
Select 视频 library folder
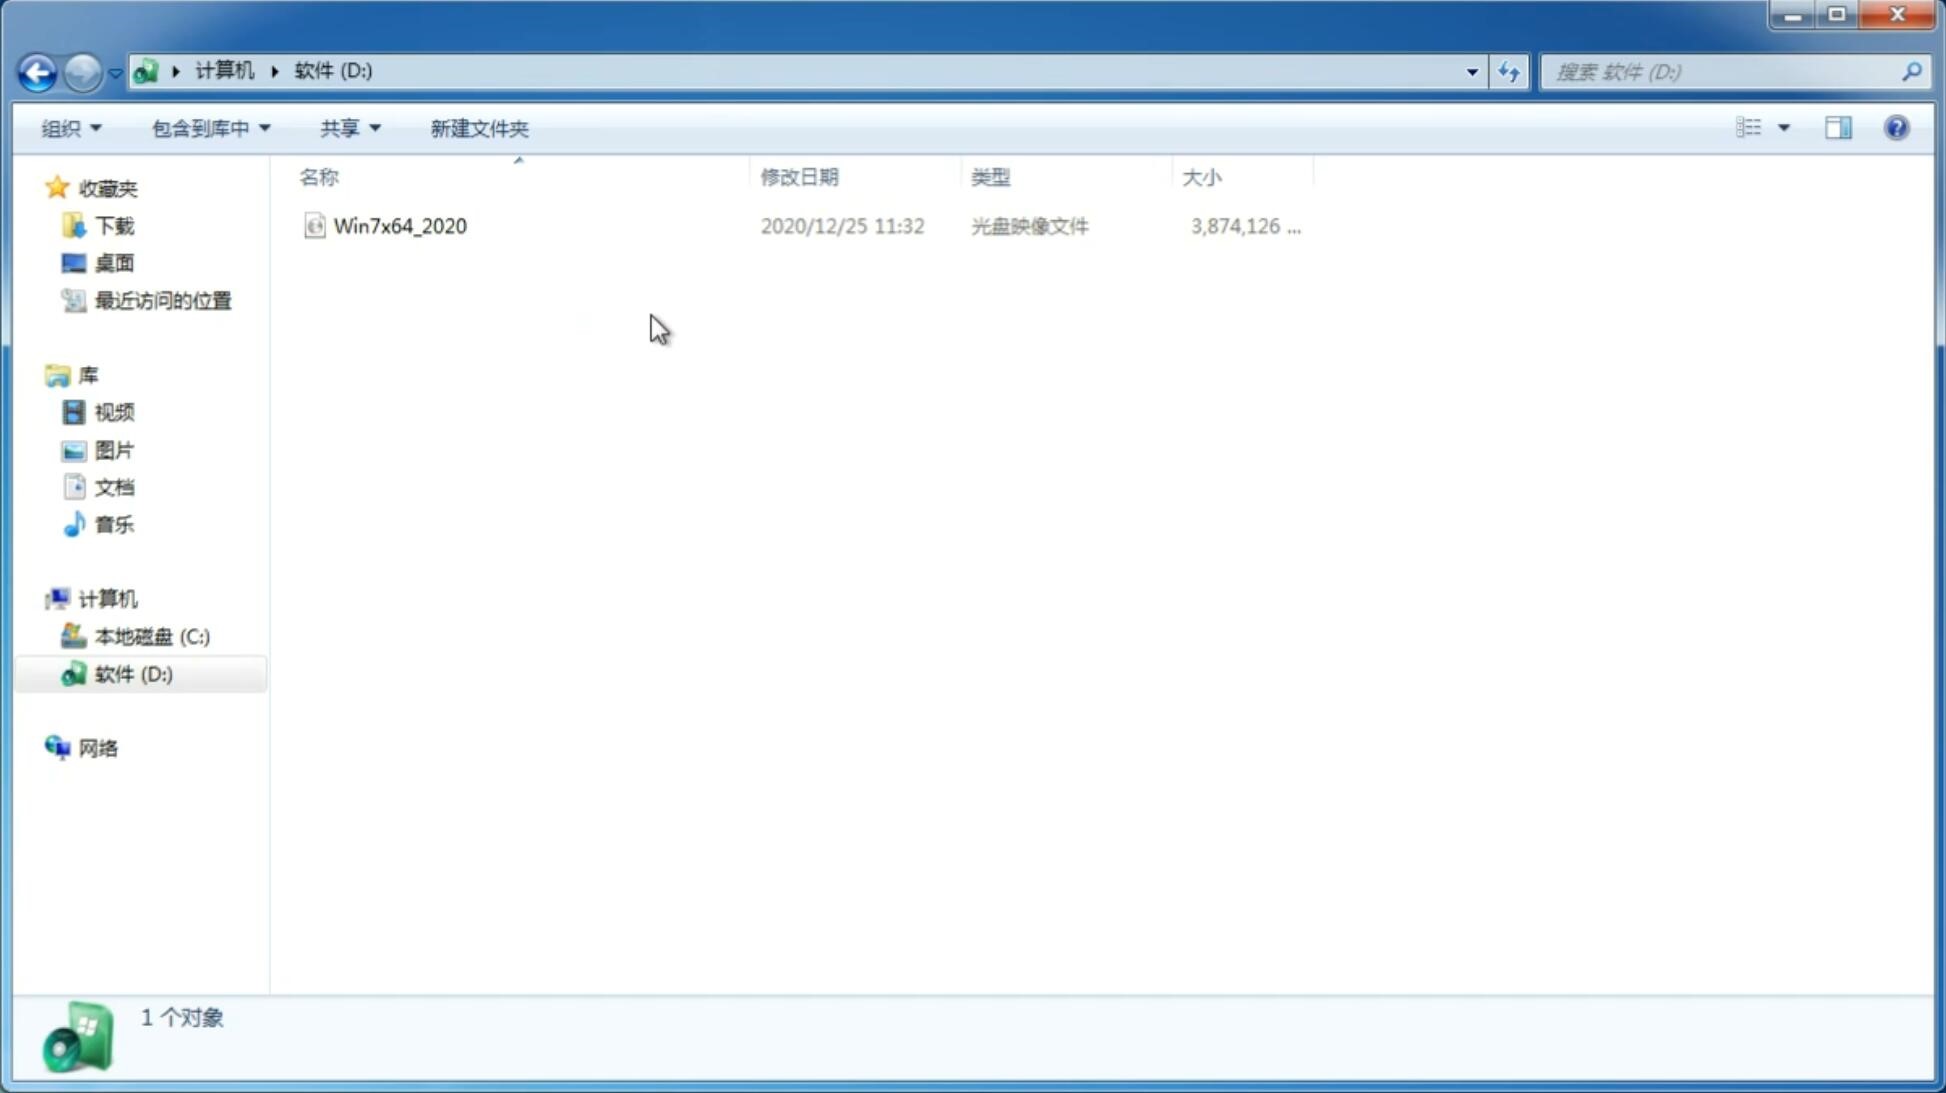coord(114,412)
